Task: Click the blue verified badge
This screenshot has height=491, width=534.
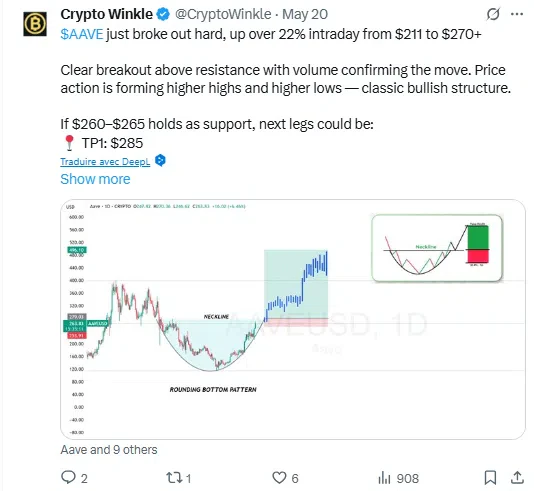Action: click(x=163, y=14)
